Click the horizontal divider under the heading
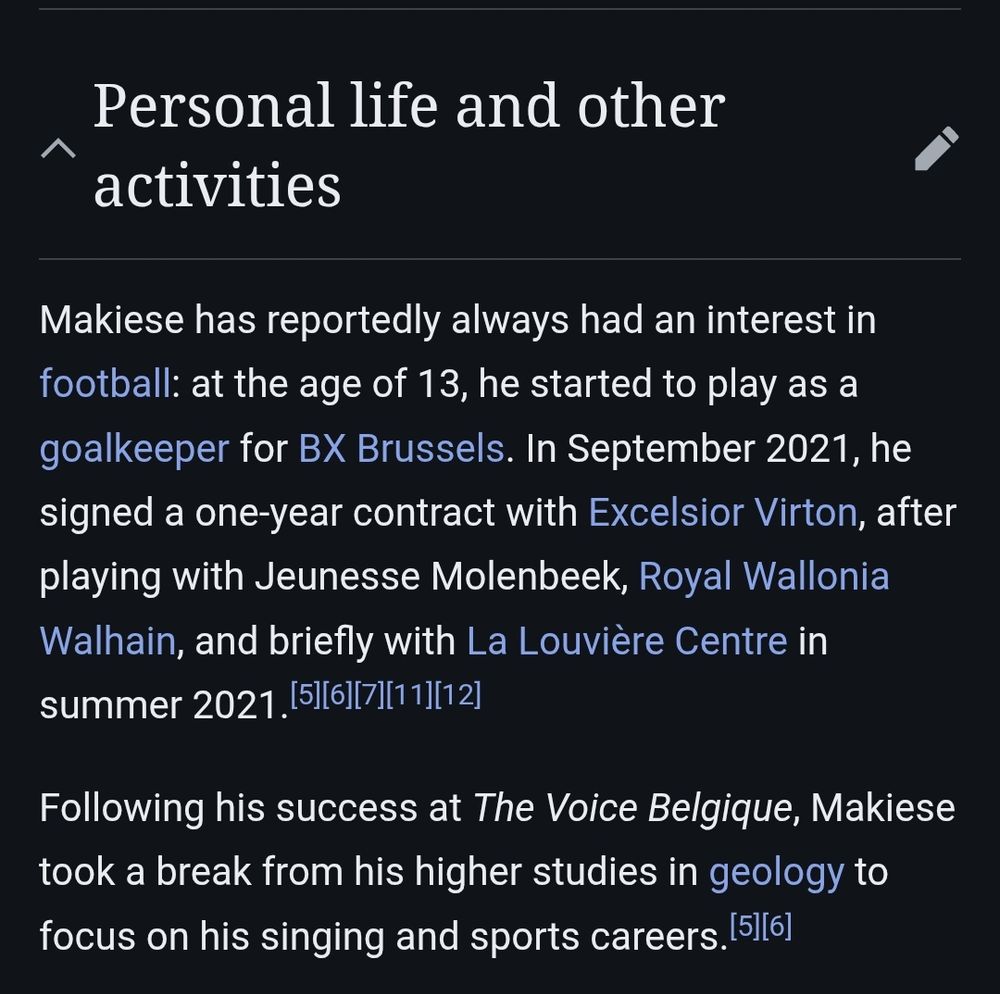The width and height of the screenshot is (1000, 994). pos(500,260)
